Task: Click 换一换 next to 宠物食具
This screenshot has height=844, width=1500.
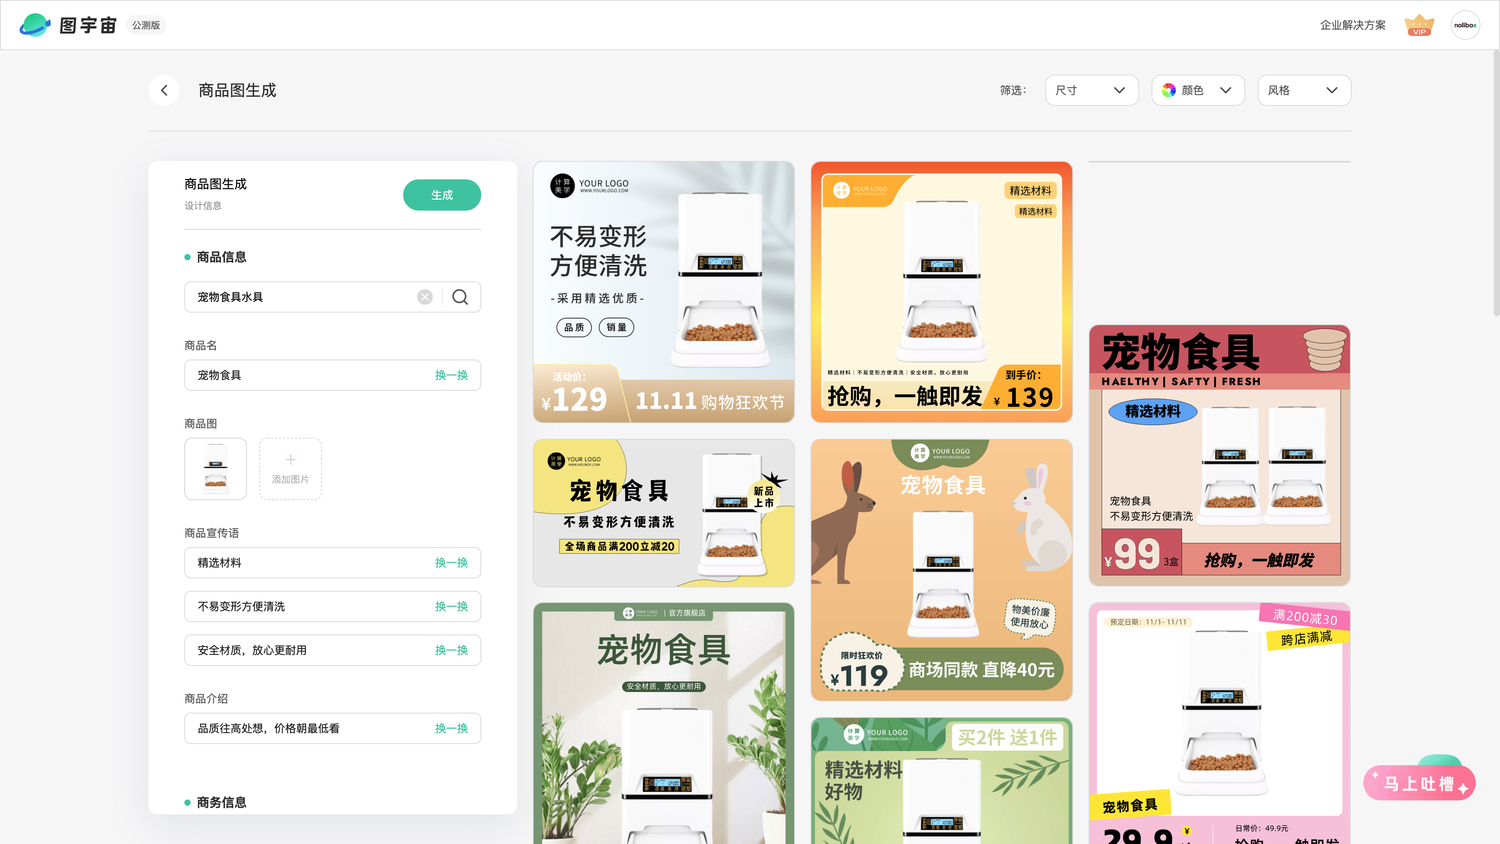Action: 451,375
